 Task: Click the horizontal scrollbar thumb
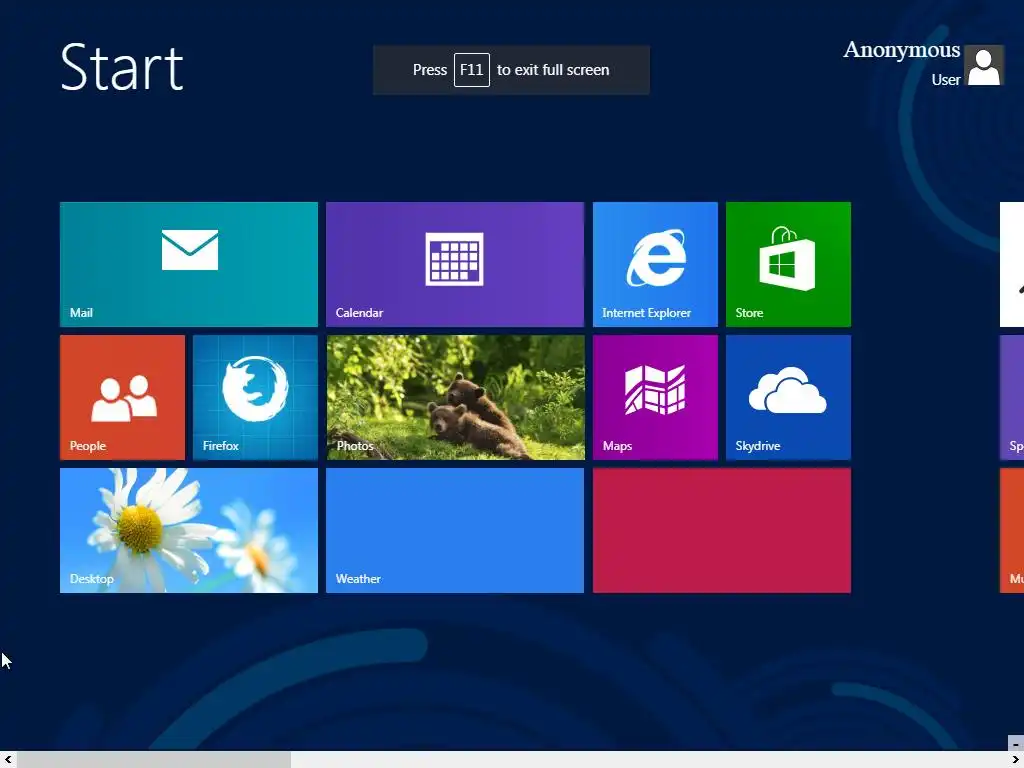point(153,760)
